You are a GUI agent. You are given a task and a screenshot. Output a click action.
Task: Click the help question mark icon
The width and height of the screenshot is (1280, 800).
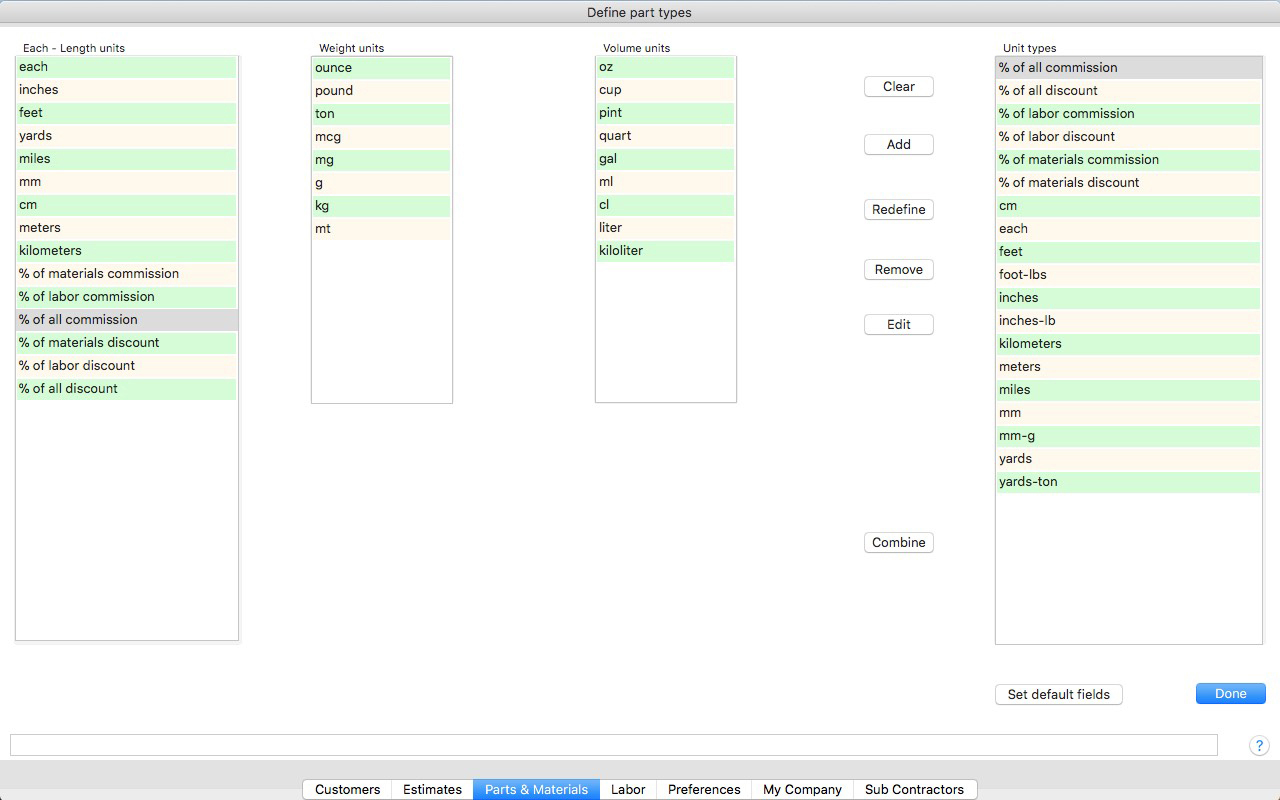[x=1259, y=746]
